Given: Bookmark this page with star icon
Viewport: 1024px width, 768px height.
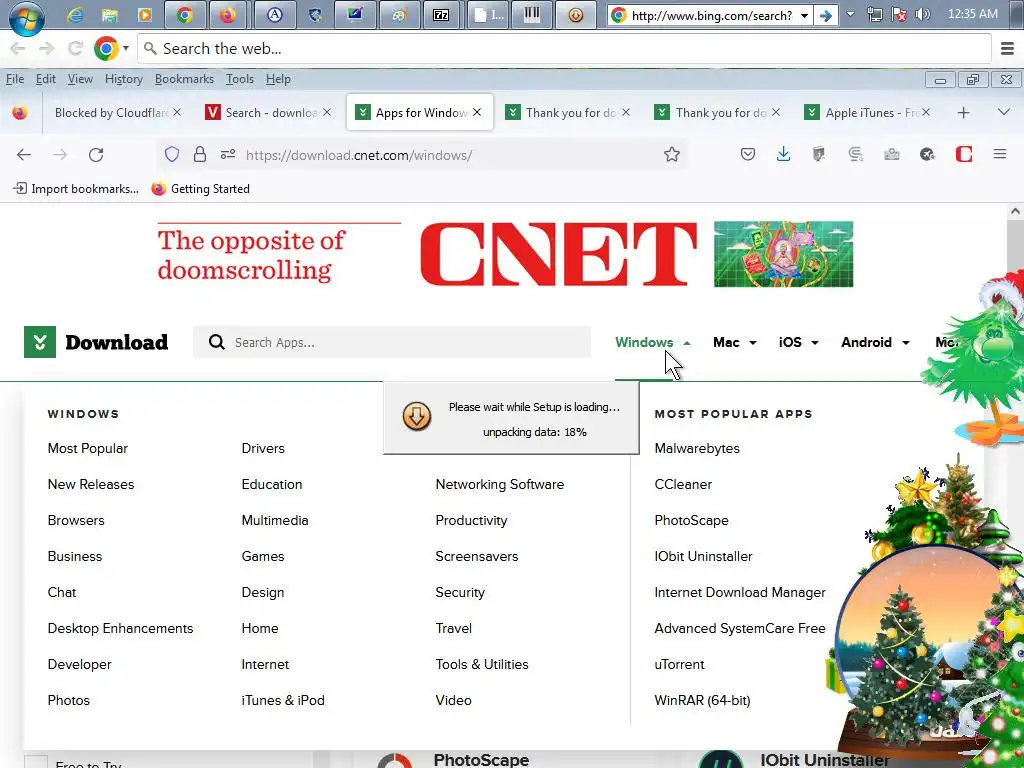Looking at the screenshot, I should [x=671, y=154].
